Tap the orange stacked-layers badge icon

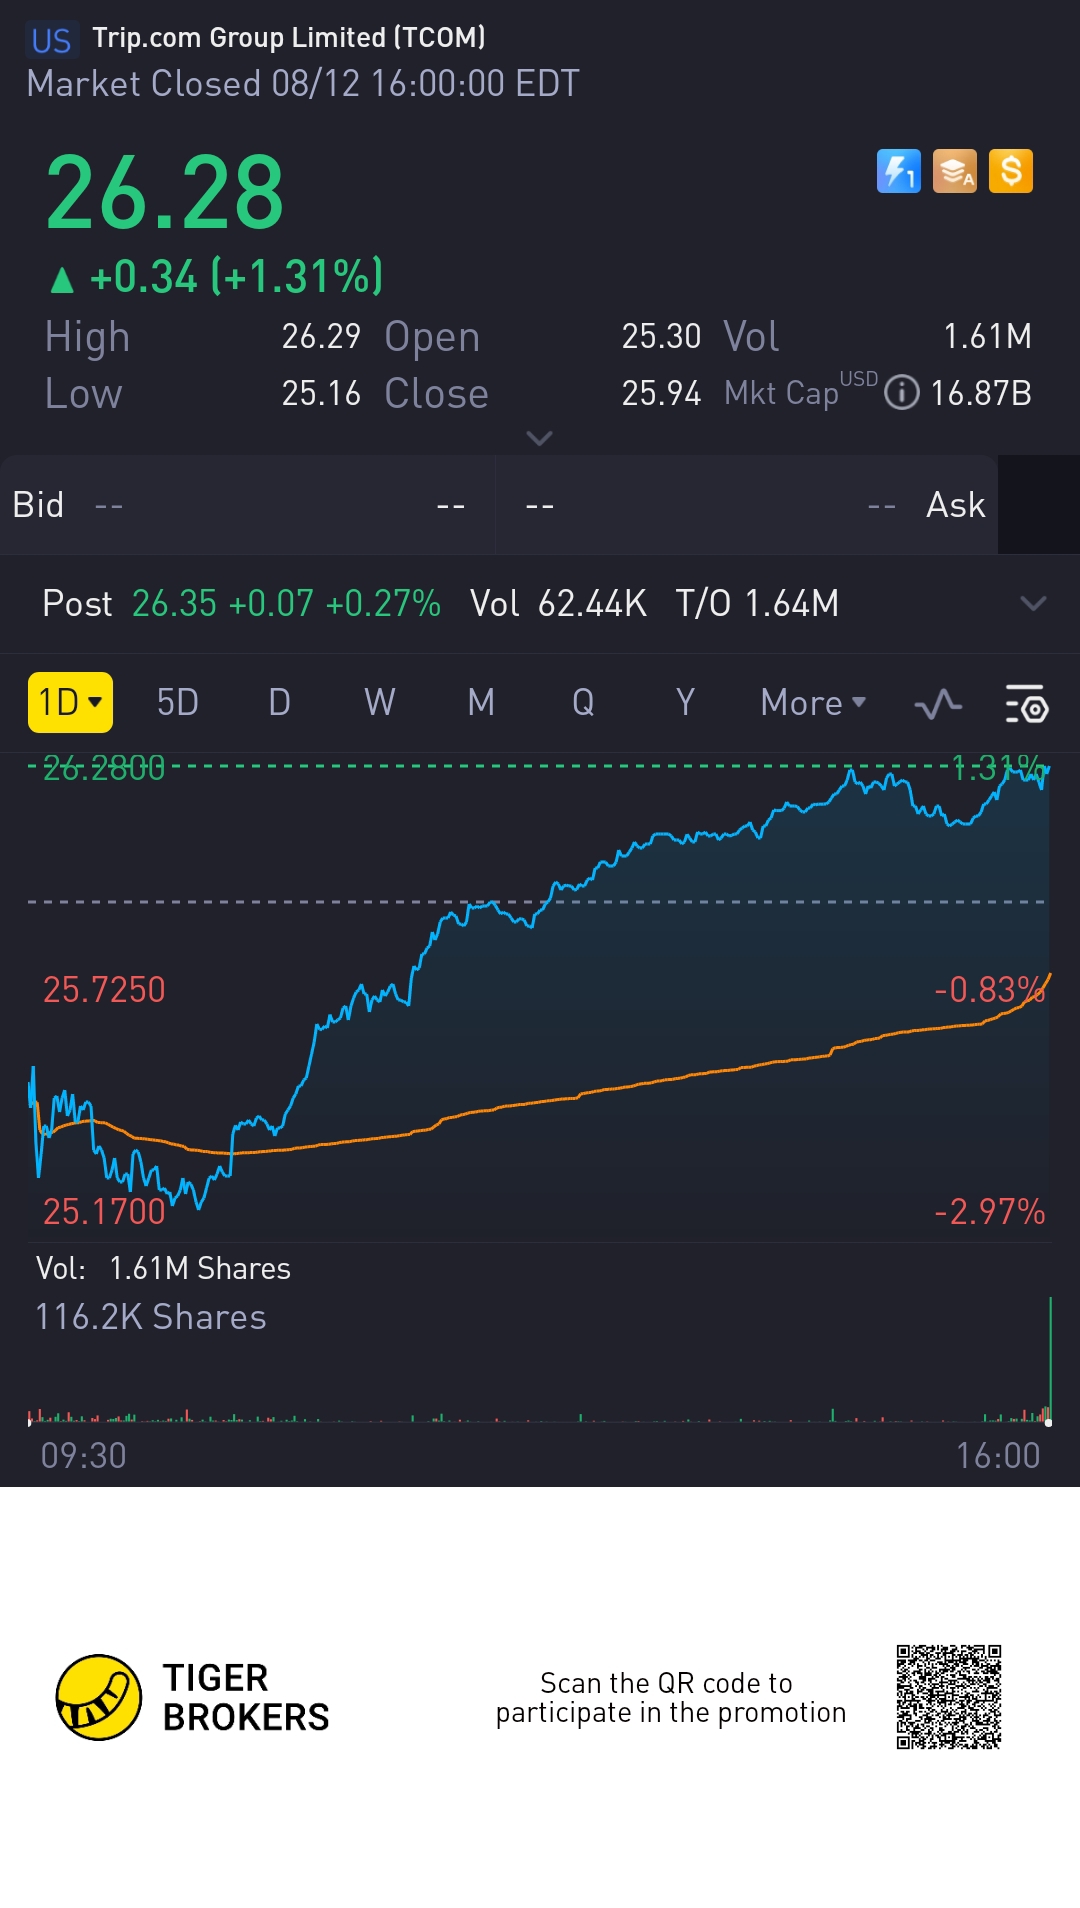pos(954,171)
